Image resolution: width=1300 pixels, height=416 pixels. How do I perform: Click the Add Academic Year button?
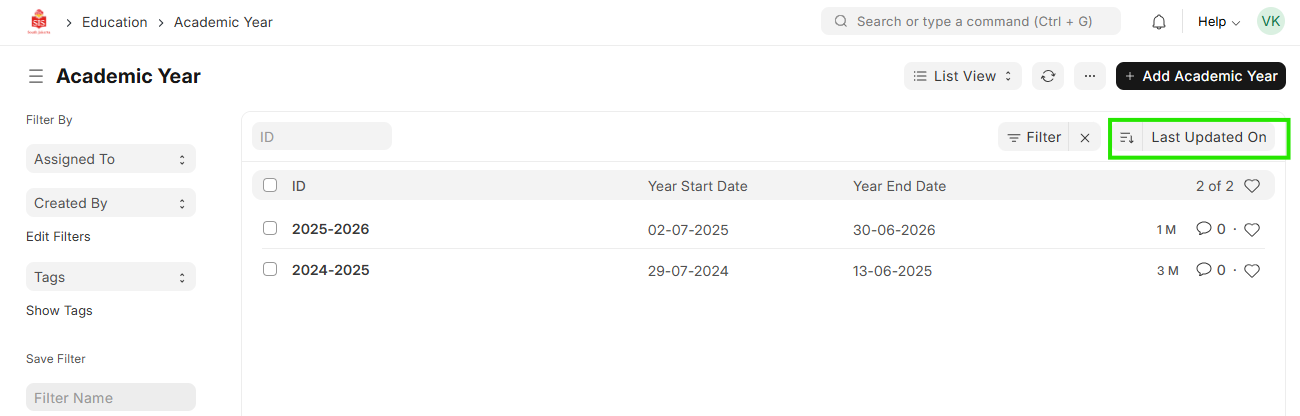(1200, 76)
